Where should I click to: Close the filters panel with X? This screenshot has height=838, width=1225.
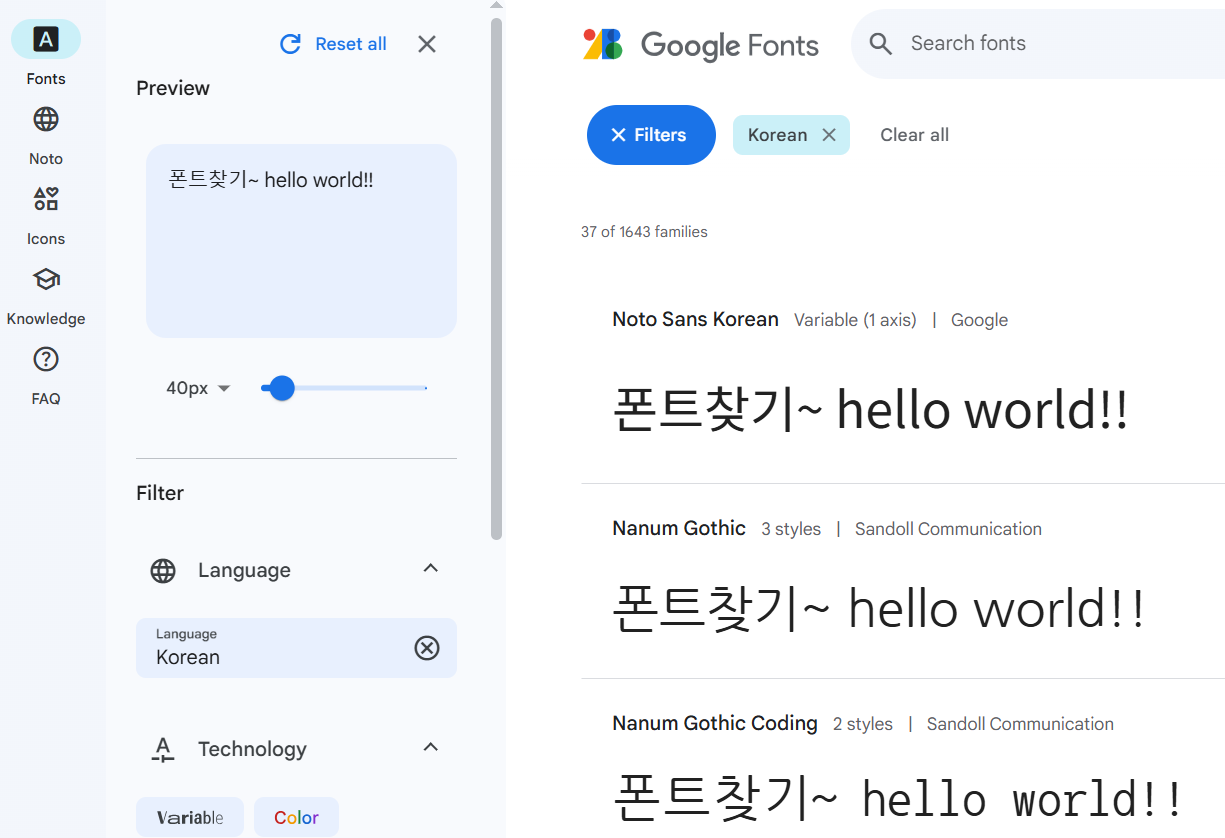click(427, 44)
